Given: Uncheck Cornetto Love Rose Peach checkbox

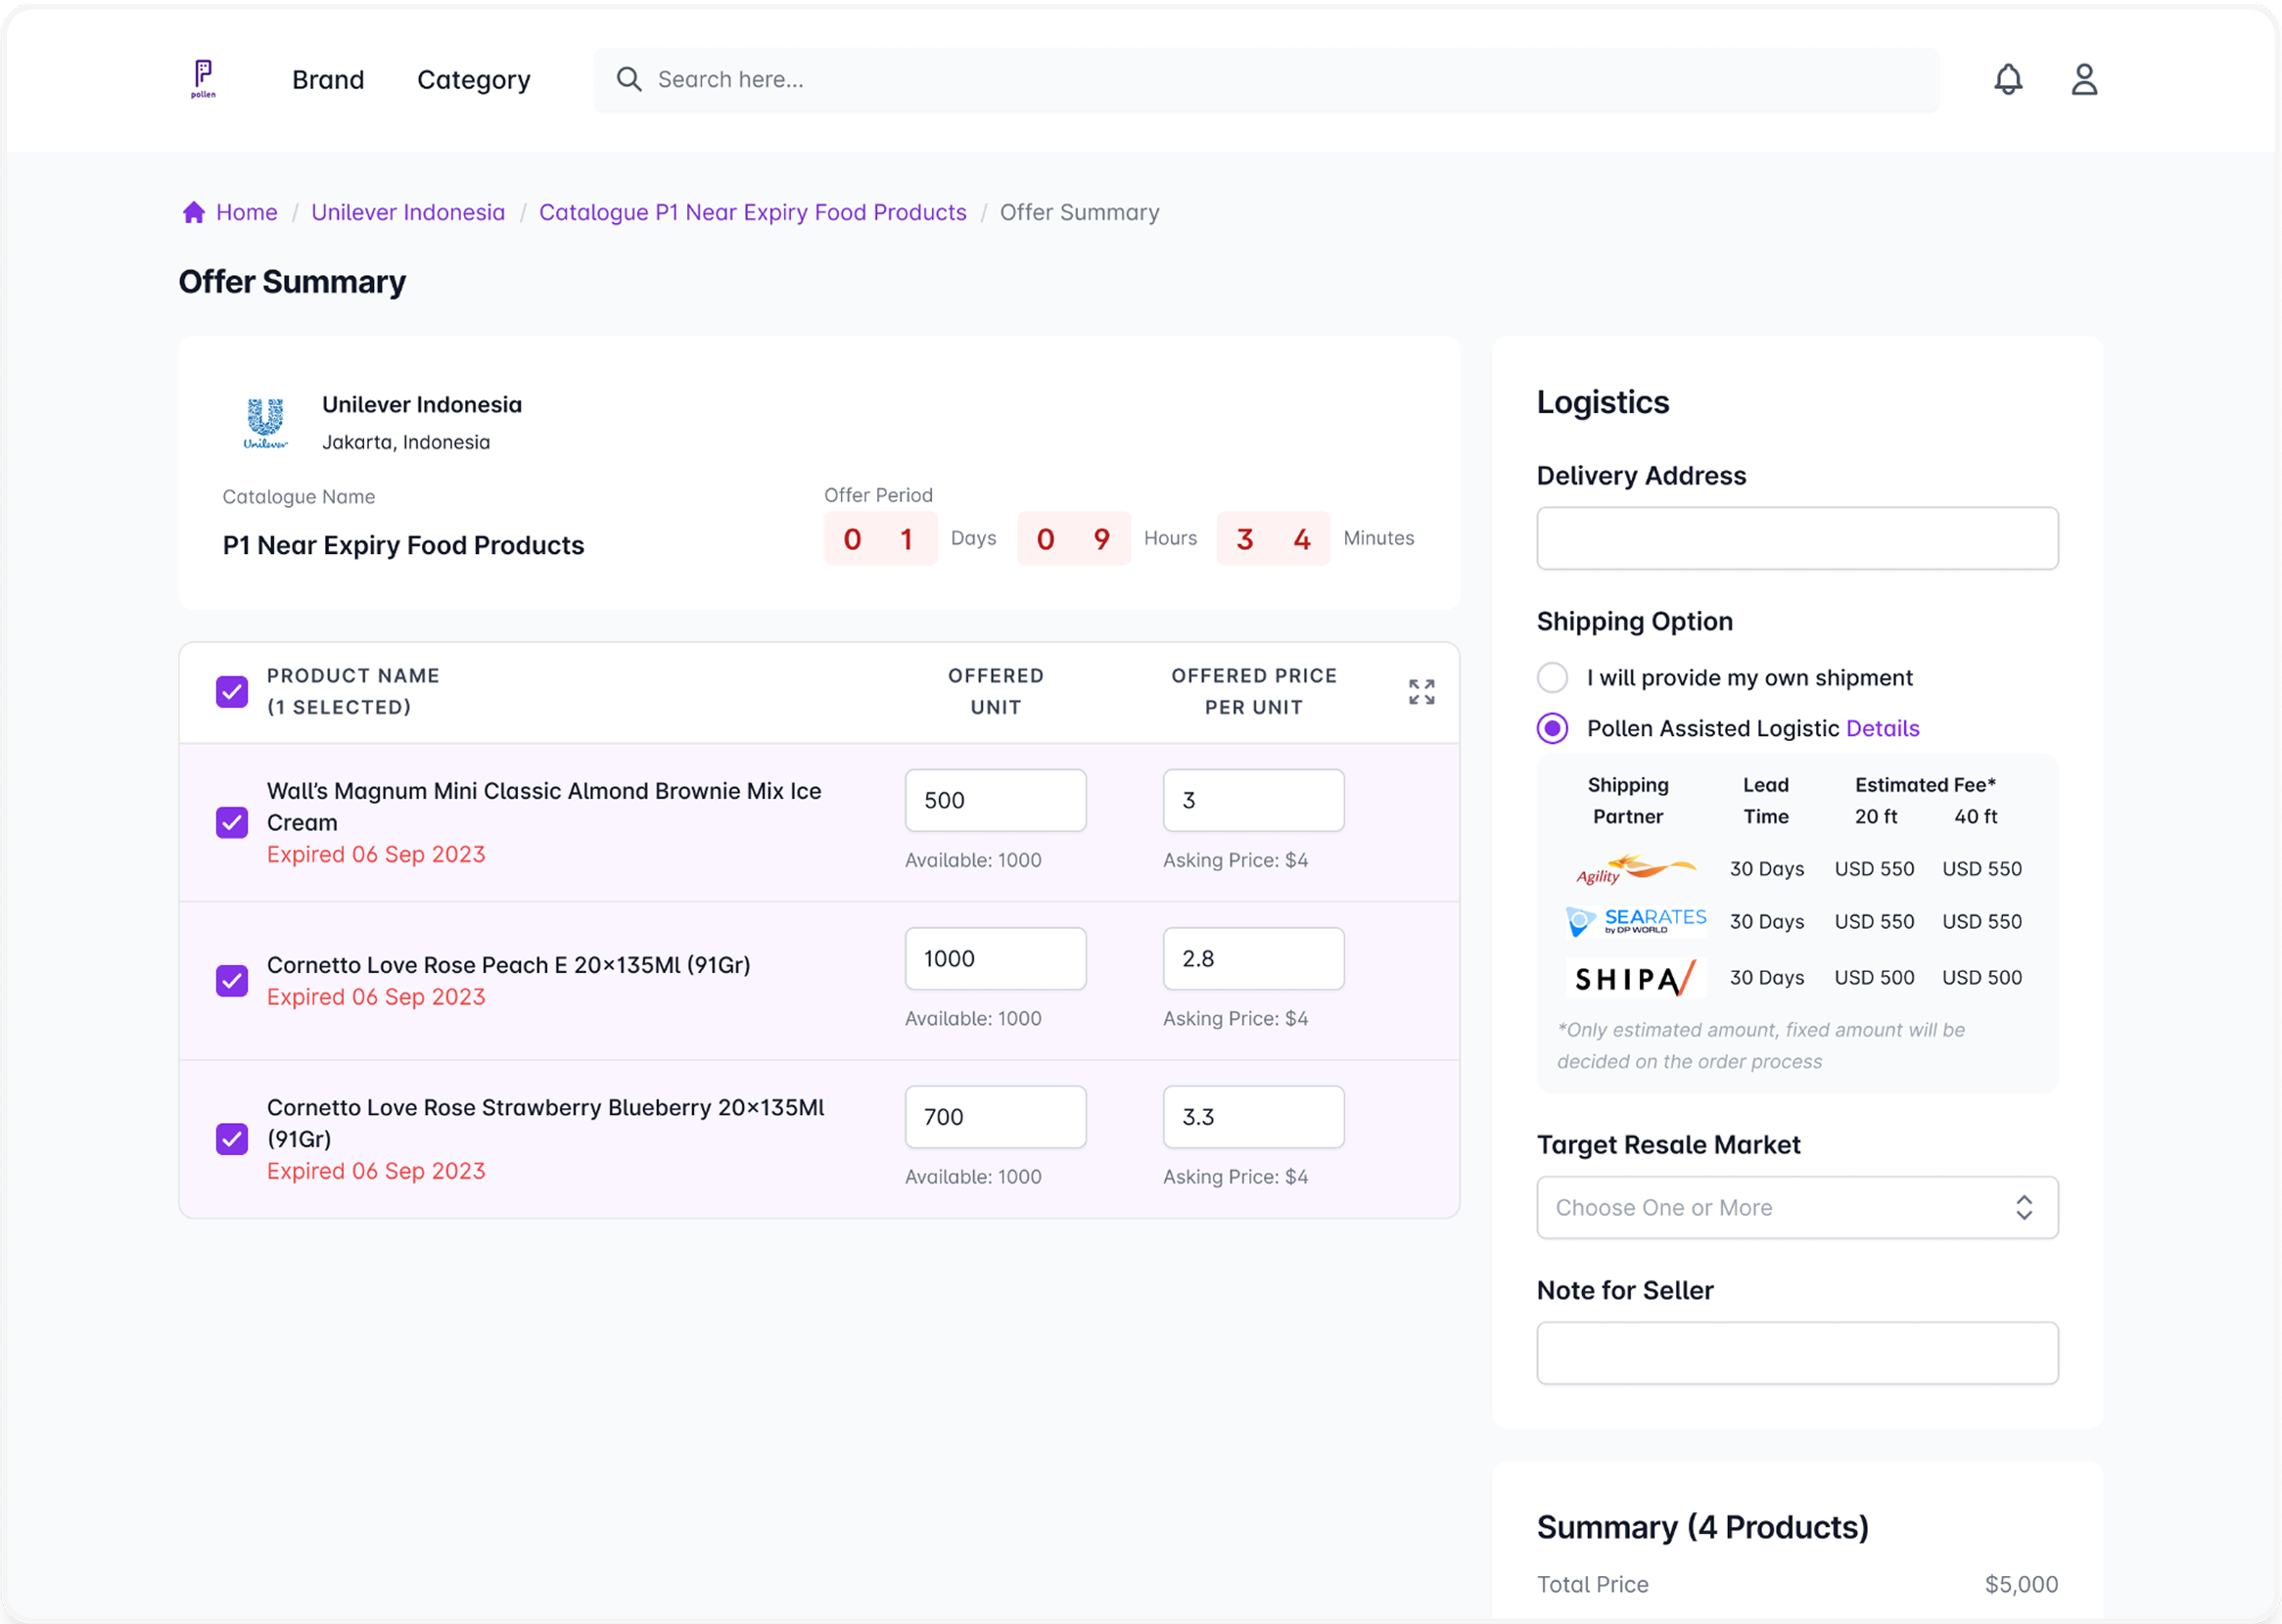Looking at the screenshot, I should pyautogui.click(x=232, y=980).
